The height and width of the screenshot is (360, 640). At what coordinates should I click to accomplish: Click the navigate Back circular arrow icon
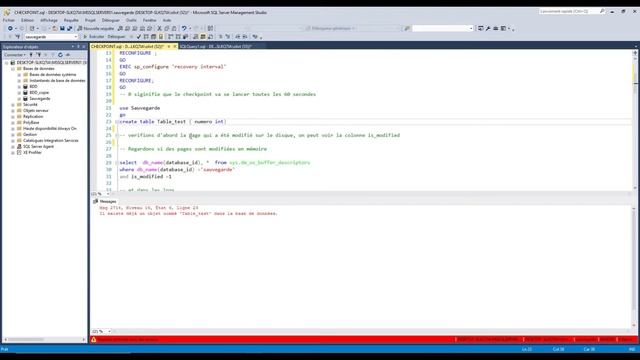pos(10,29)
